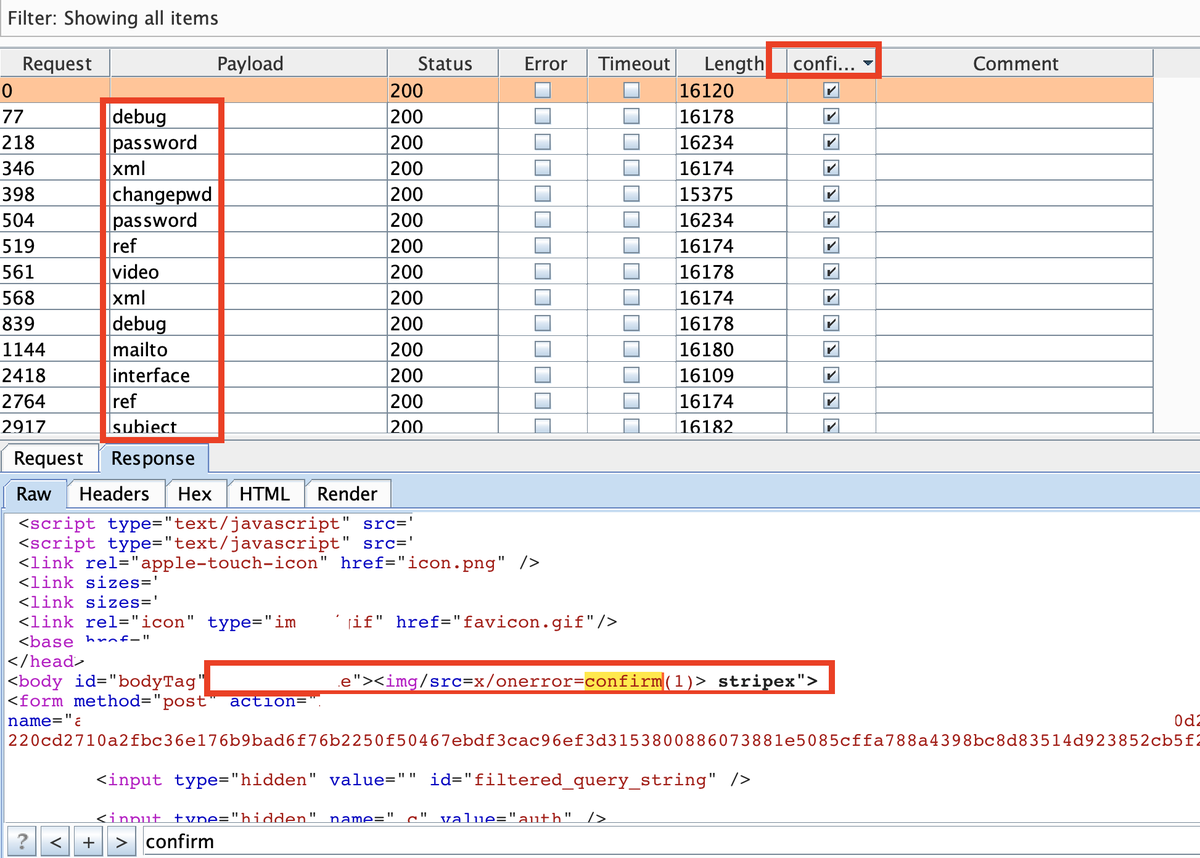
Task: Switch to the Request tab
Action: (x=48, y=458)
